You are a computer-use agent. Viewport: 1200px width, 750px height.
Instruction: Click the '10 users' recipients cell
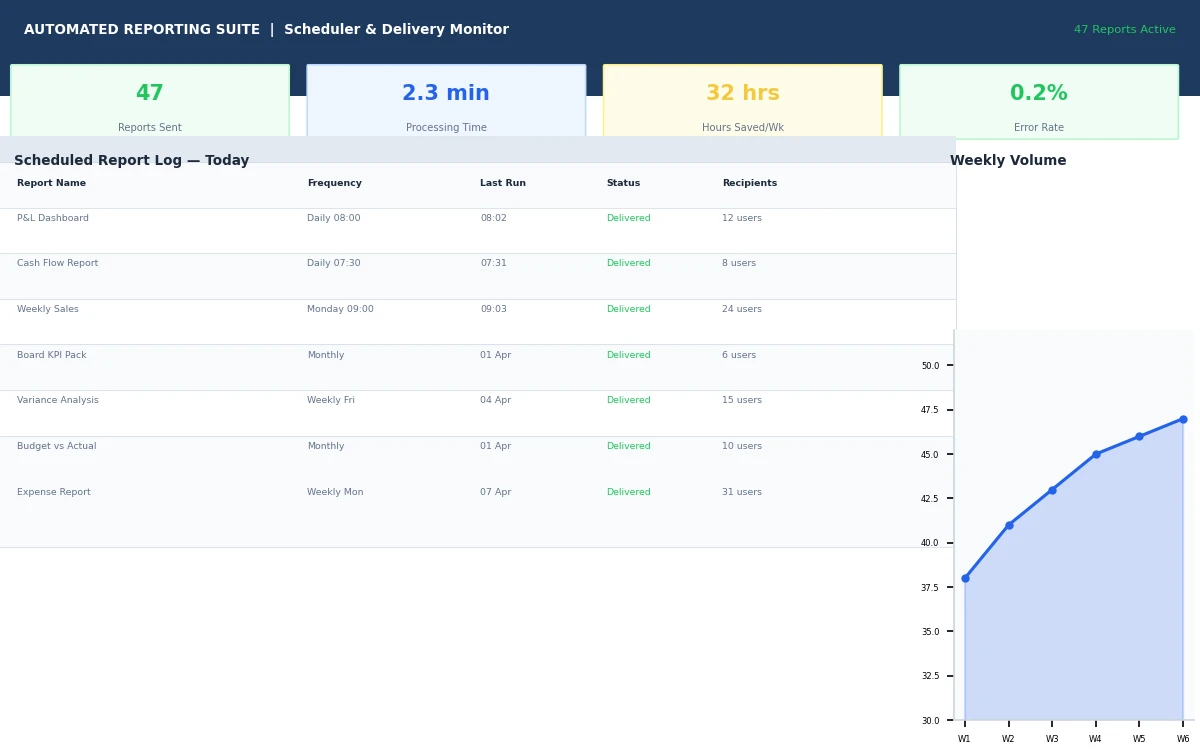742,447
